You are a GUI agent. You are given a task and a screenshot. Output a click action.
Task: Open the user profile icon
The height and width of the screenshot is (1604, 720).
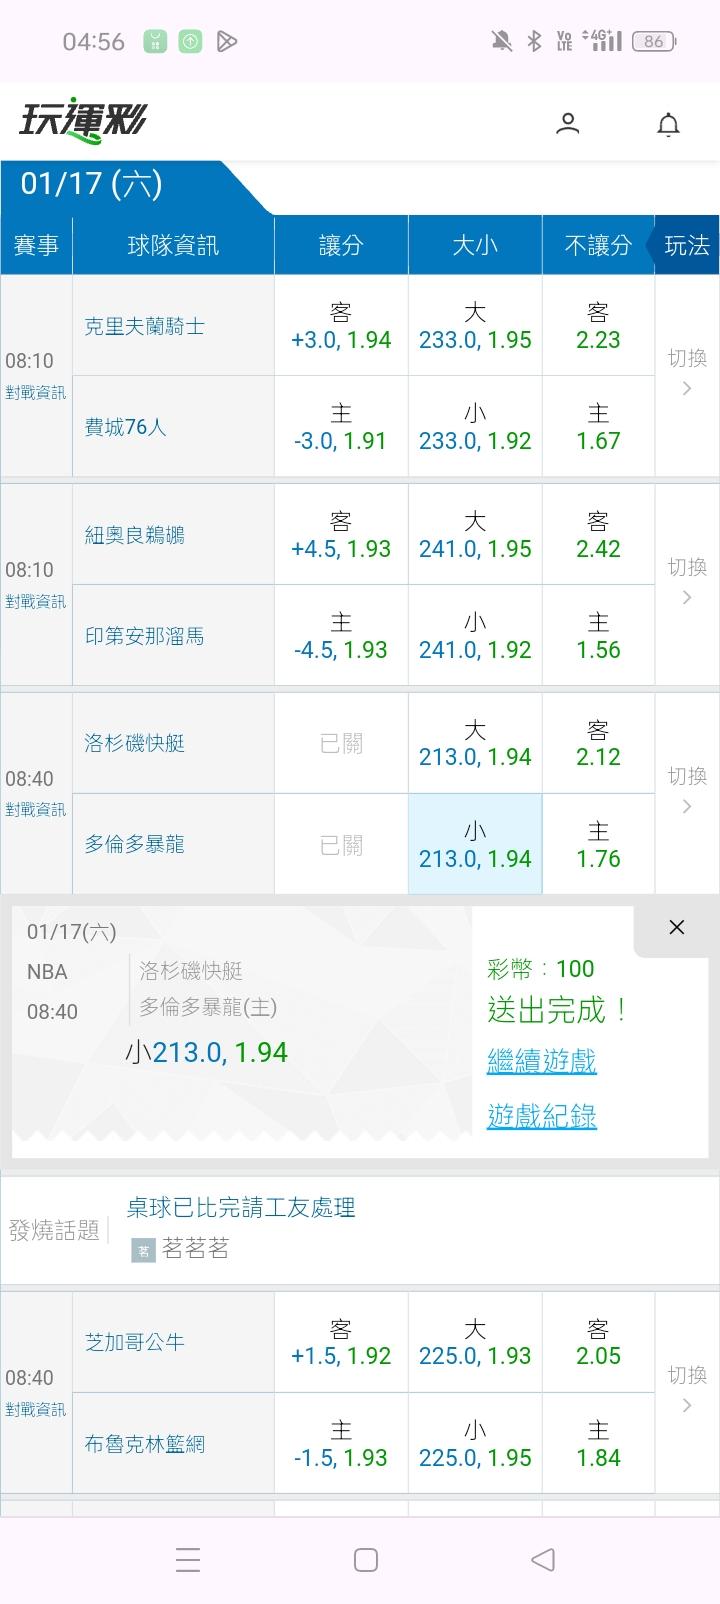click(x=567, y=123)
